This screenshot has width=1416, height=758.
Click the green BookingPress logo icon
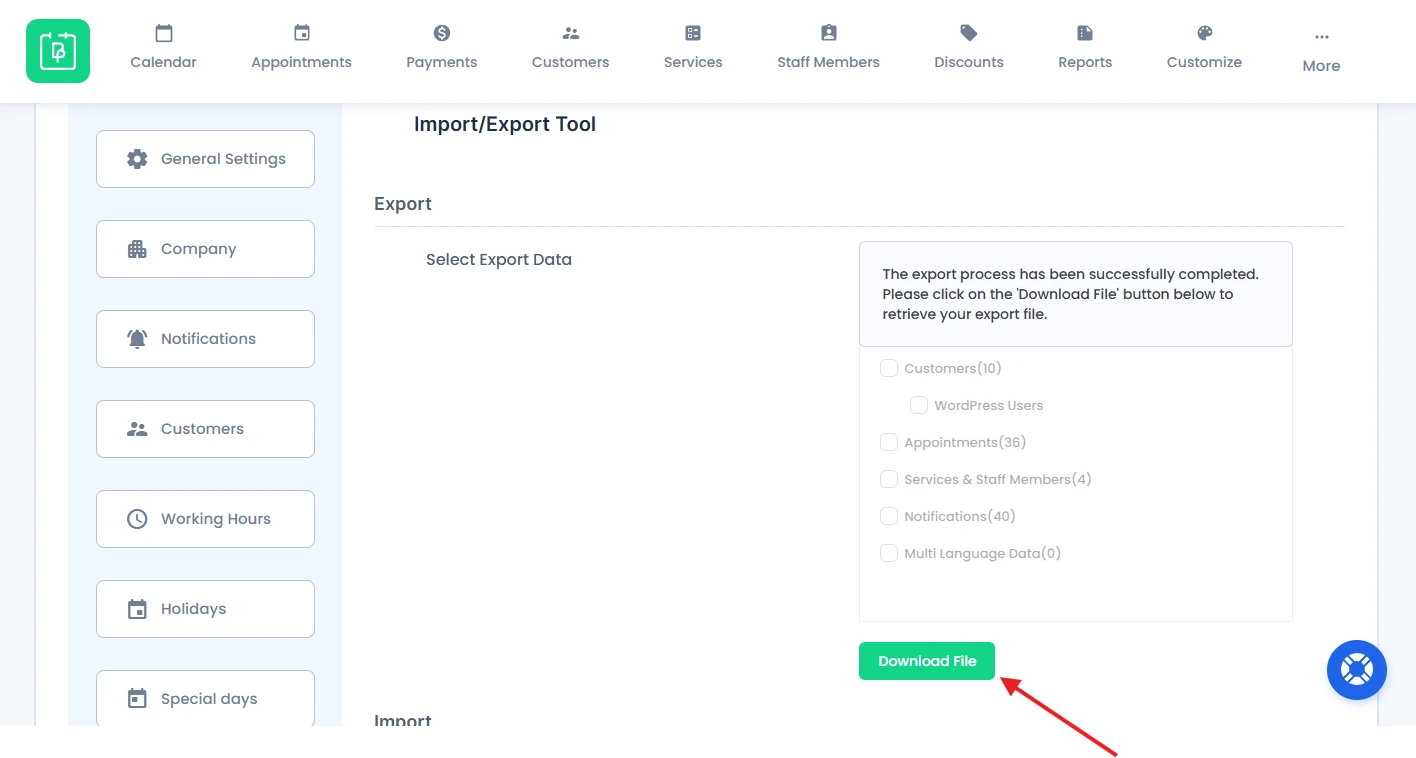coord(58,51)
